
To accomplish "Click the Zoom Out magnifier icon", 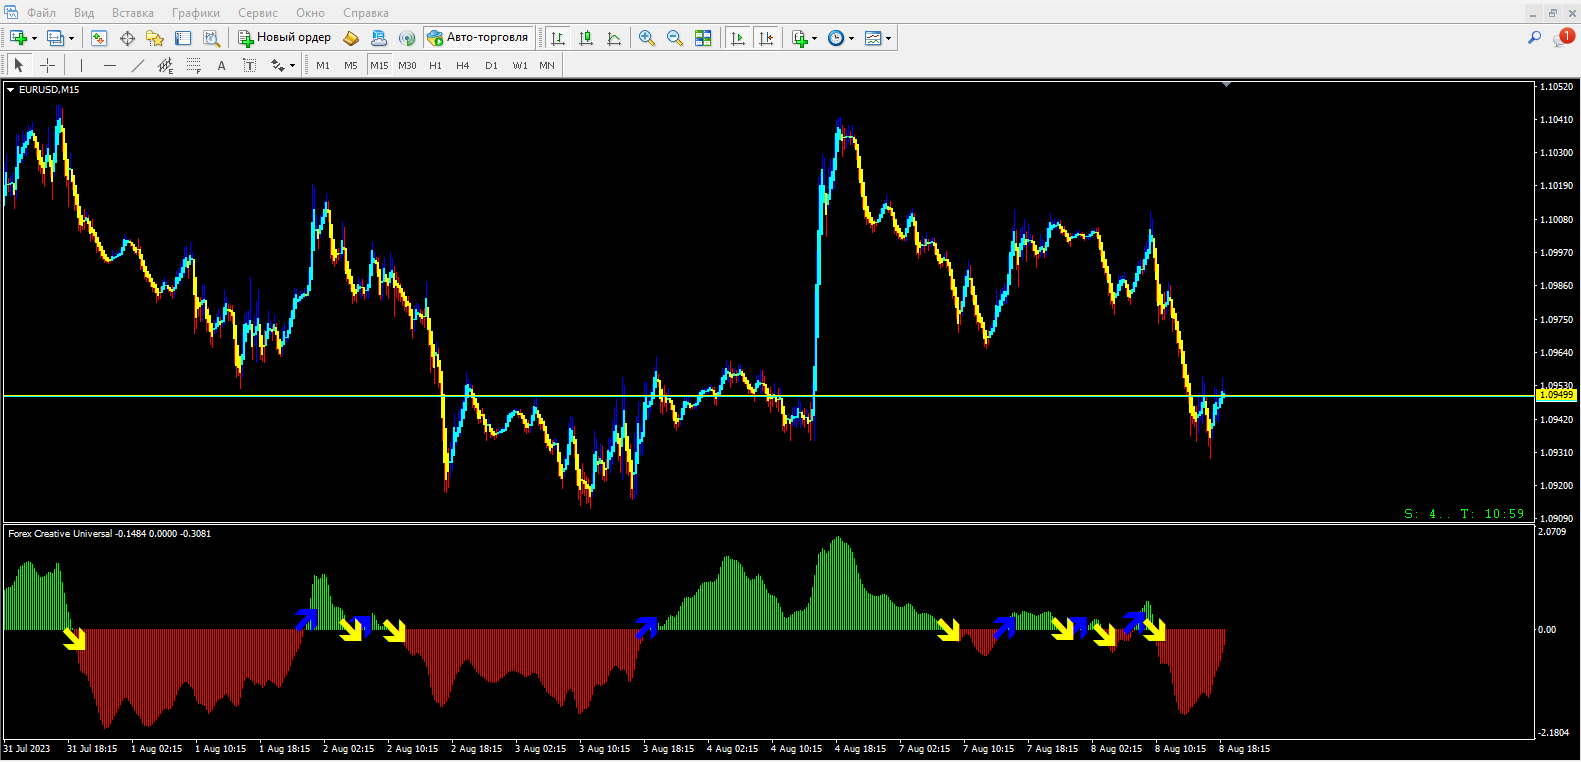I will pyautogui.click(x=675, y=38).
